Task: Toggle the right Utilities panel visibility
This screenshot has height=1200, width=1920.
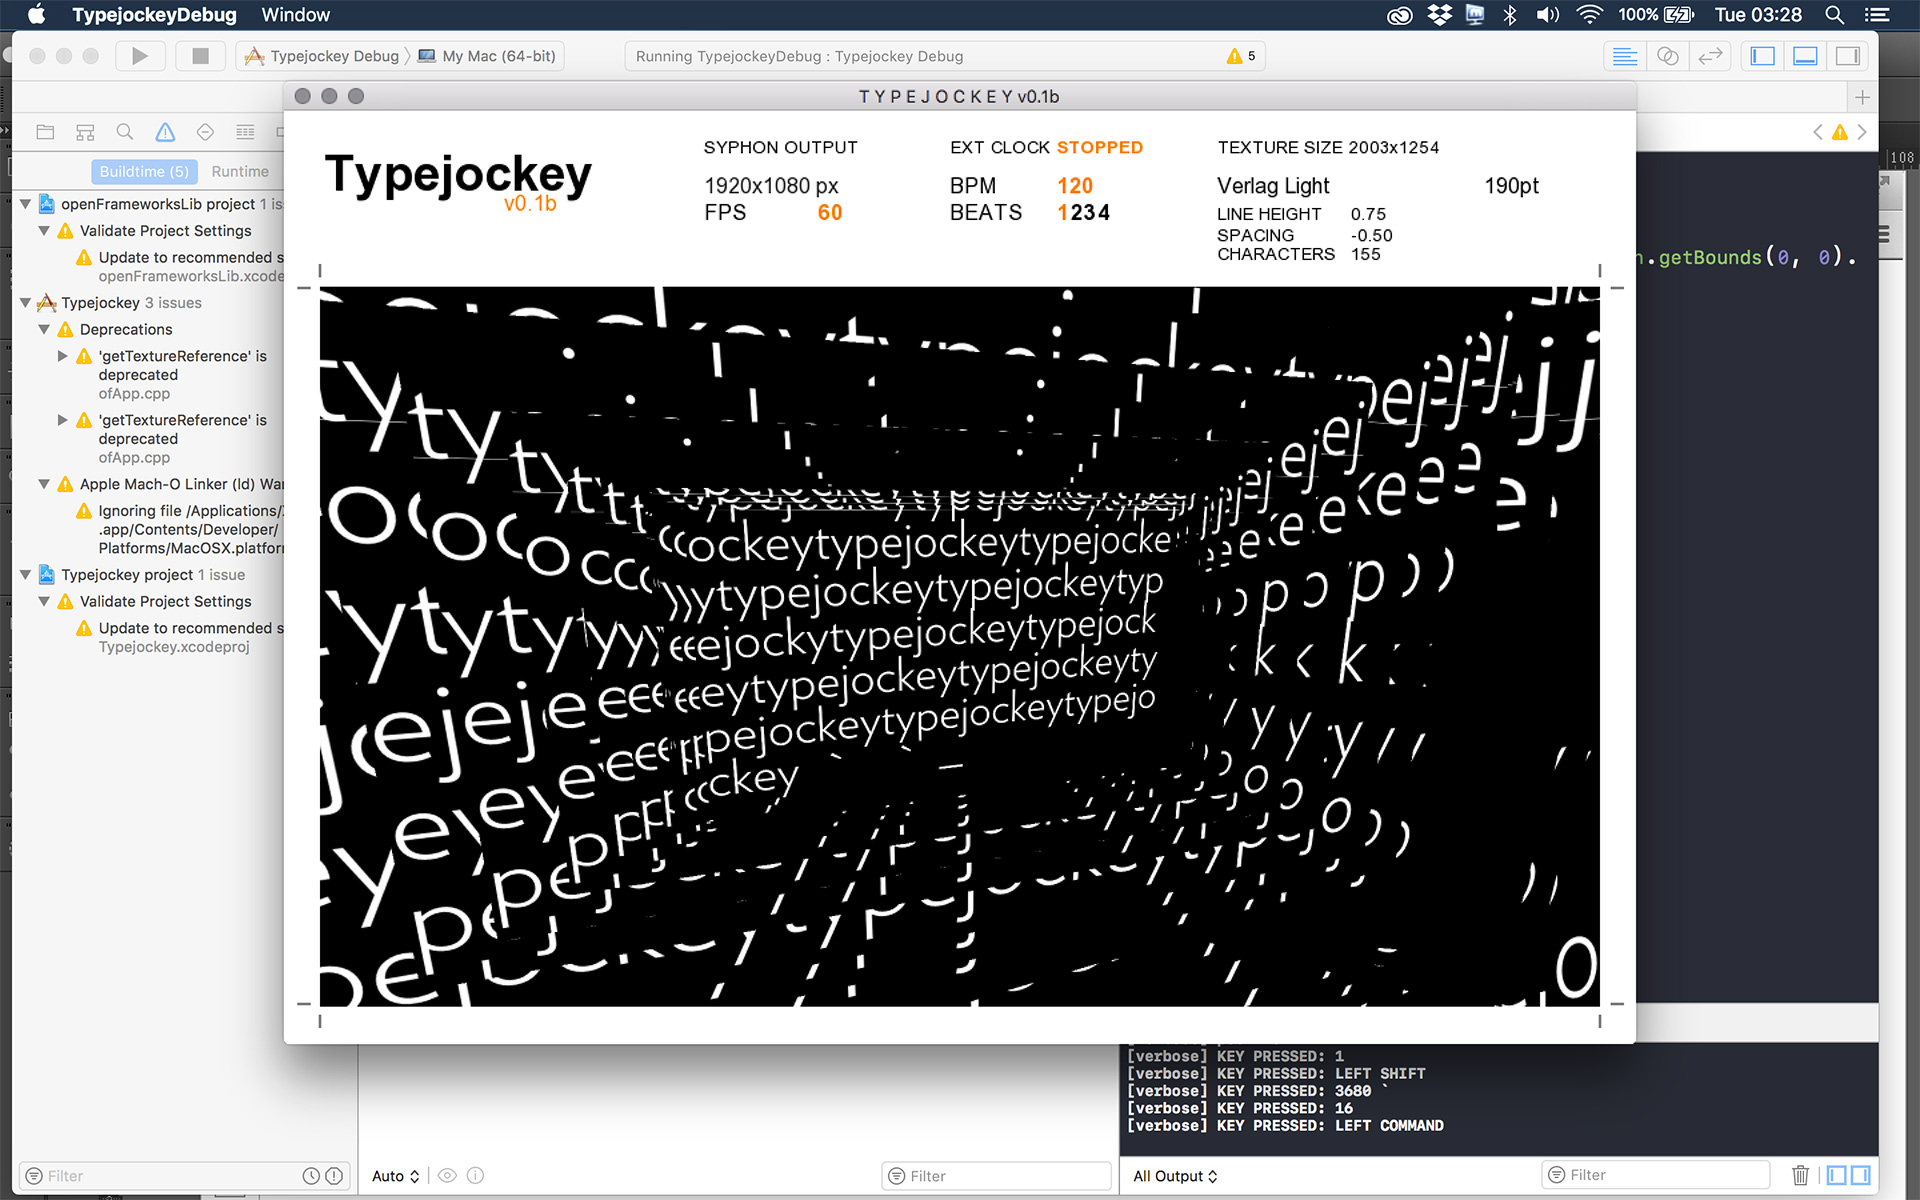Action: point(1847,56)
